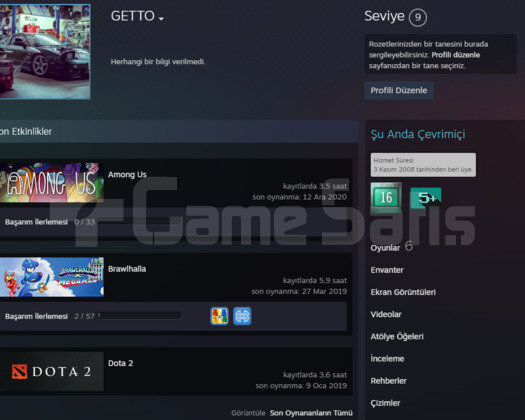Click the 5+ game collector badge
This screenshot has height=420, width=525.
(426, 198)
